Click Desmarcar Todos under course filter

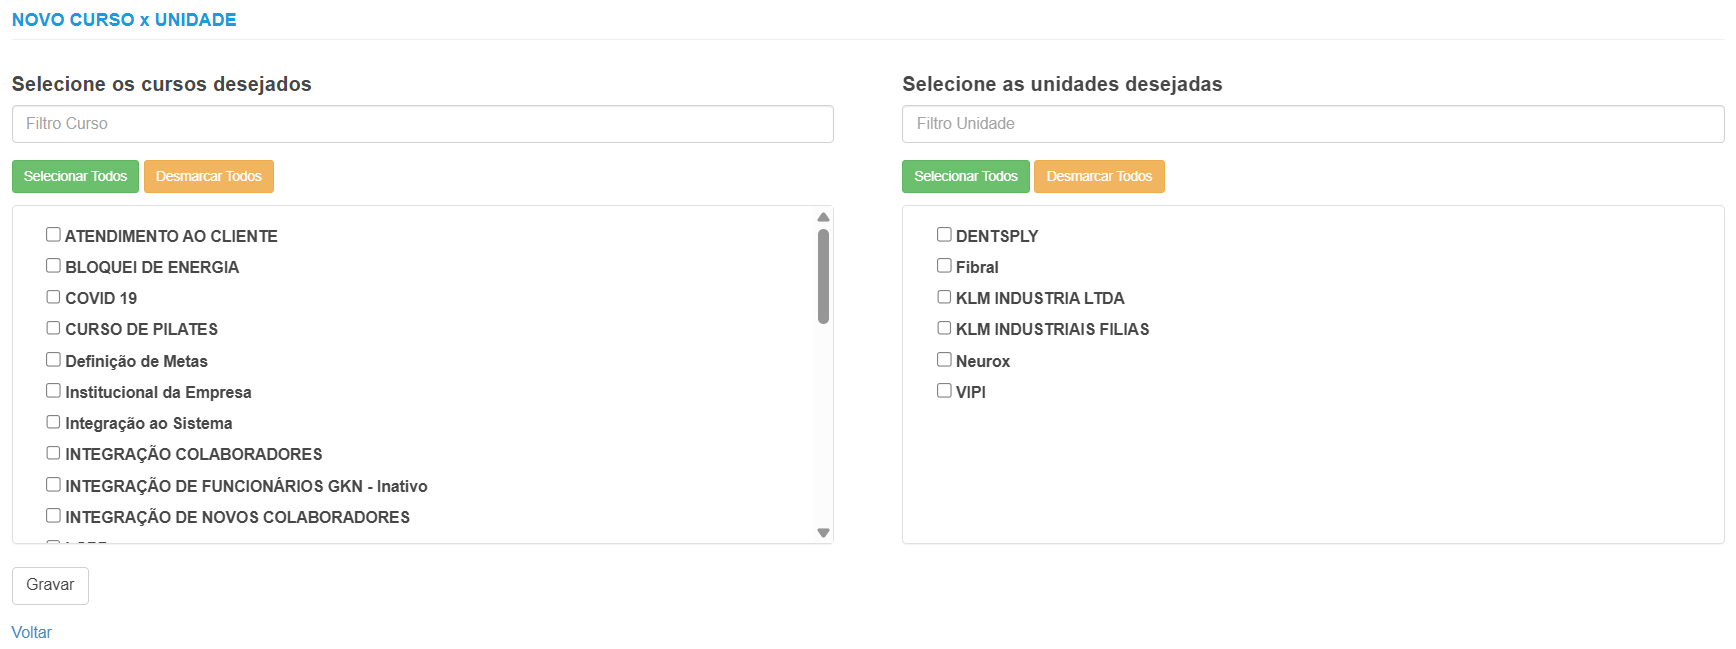(208, 176)
